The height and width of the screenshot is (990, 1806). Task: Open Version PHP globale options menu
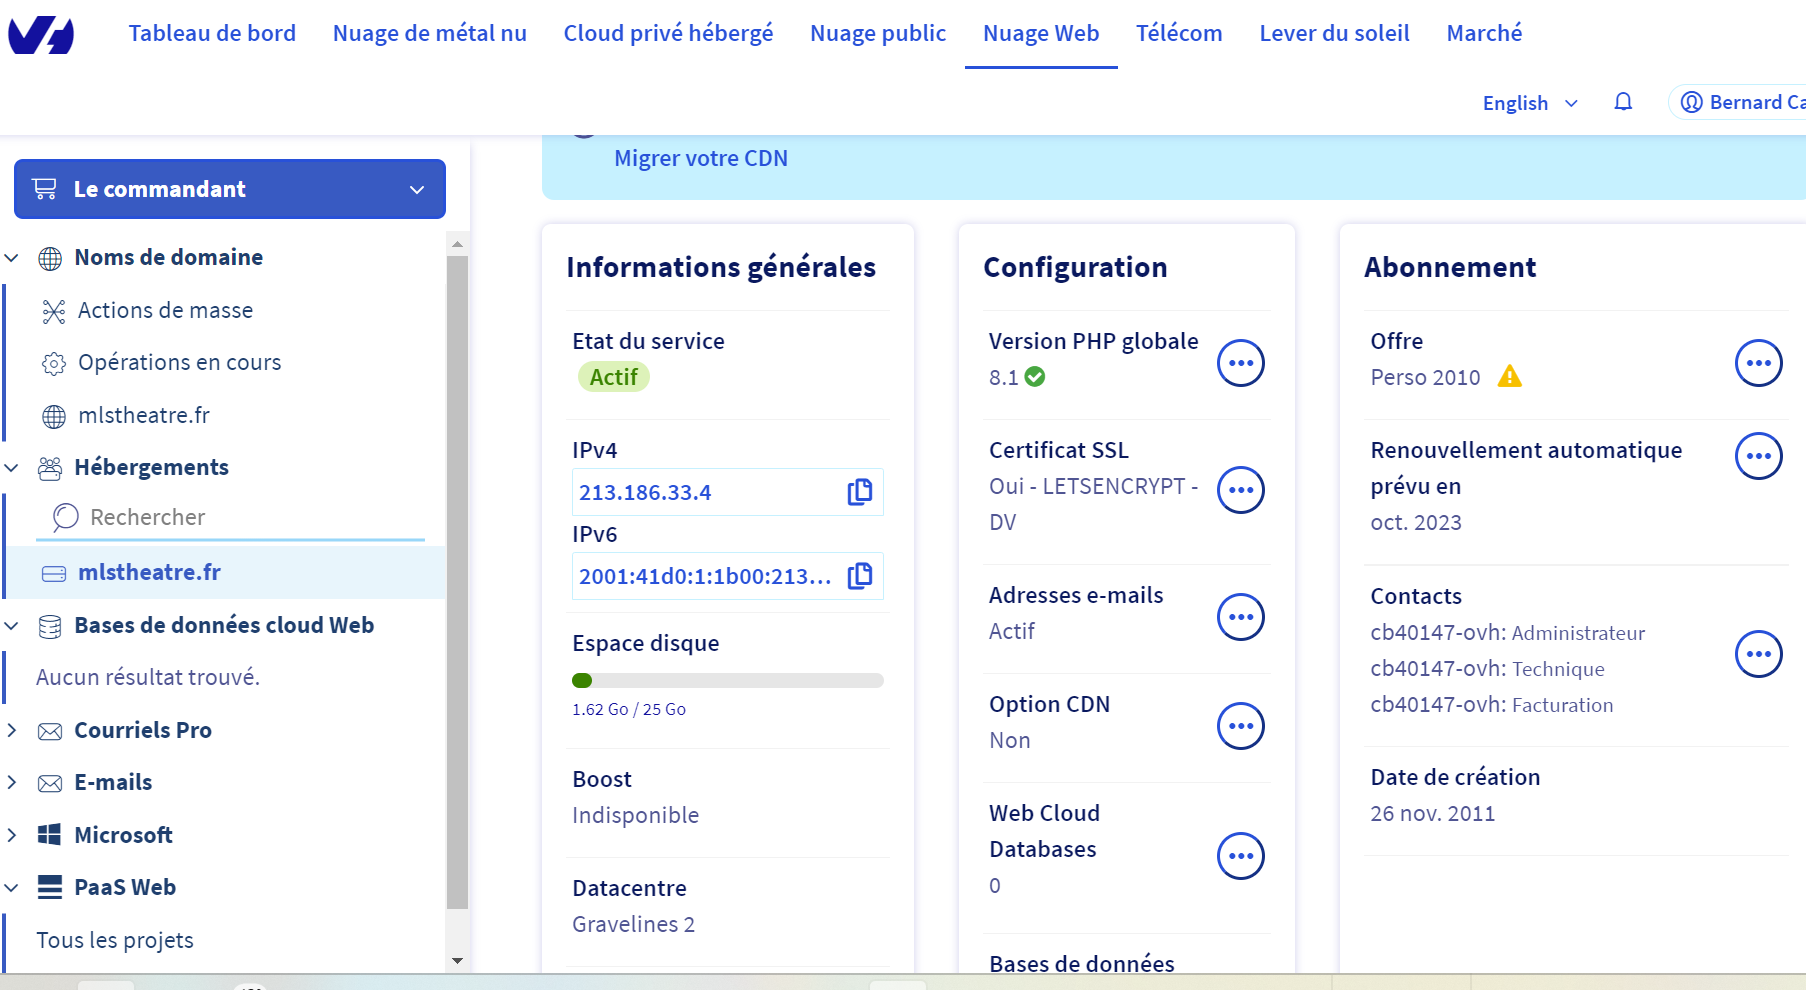click(x=1240, y=363)
